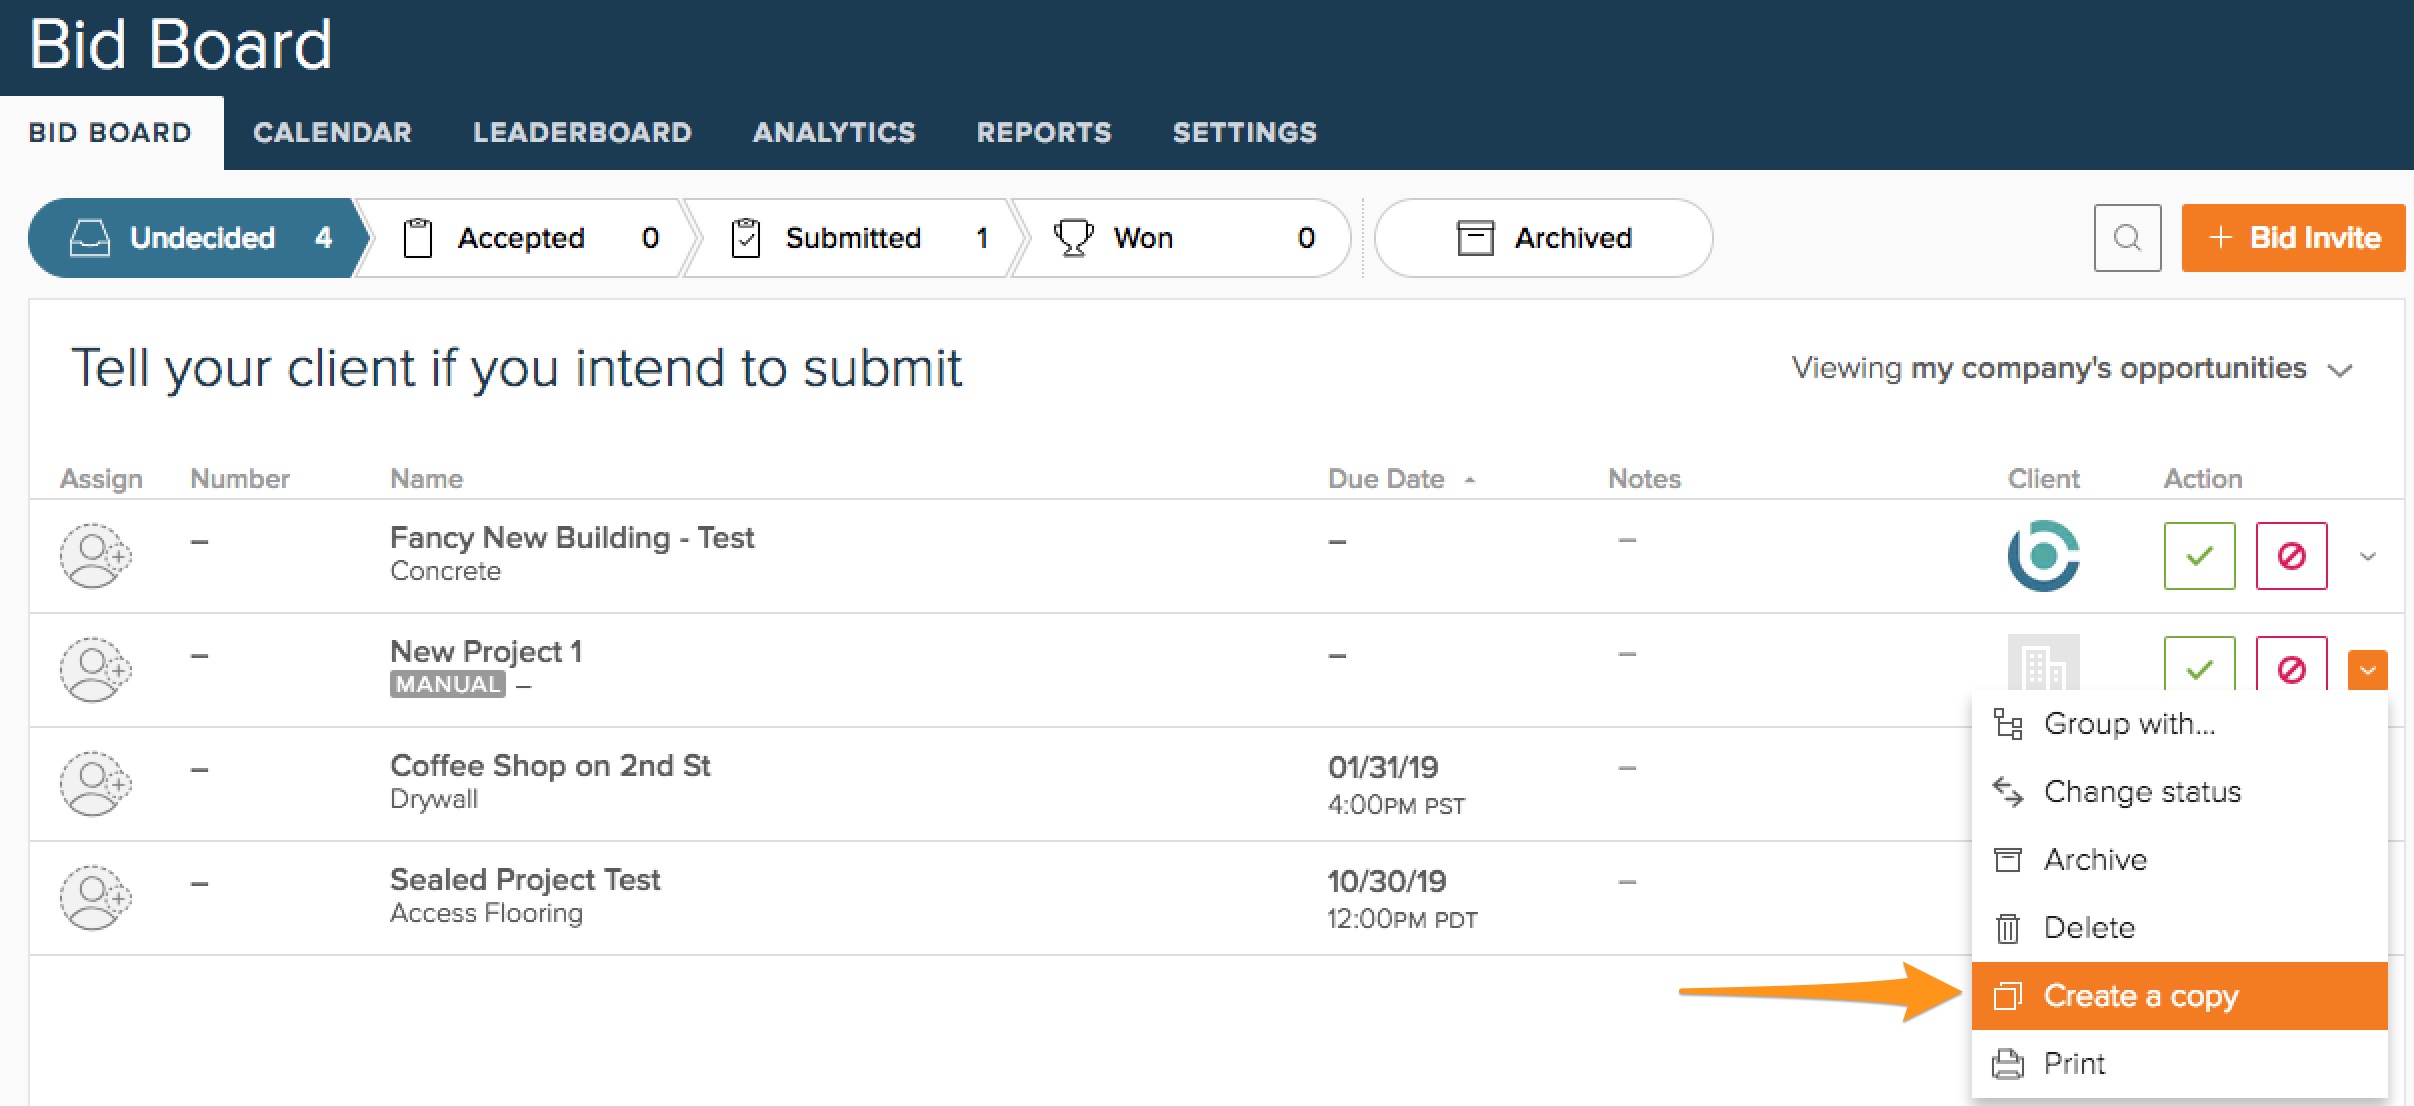Assign user to Sealed Project Test row
Screen dimensions: 2414x1106
coord(94,897)
